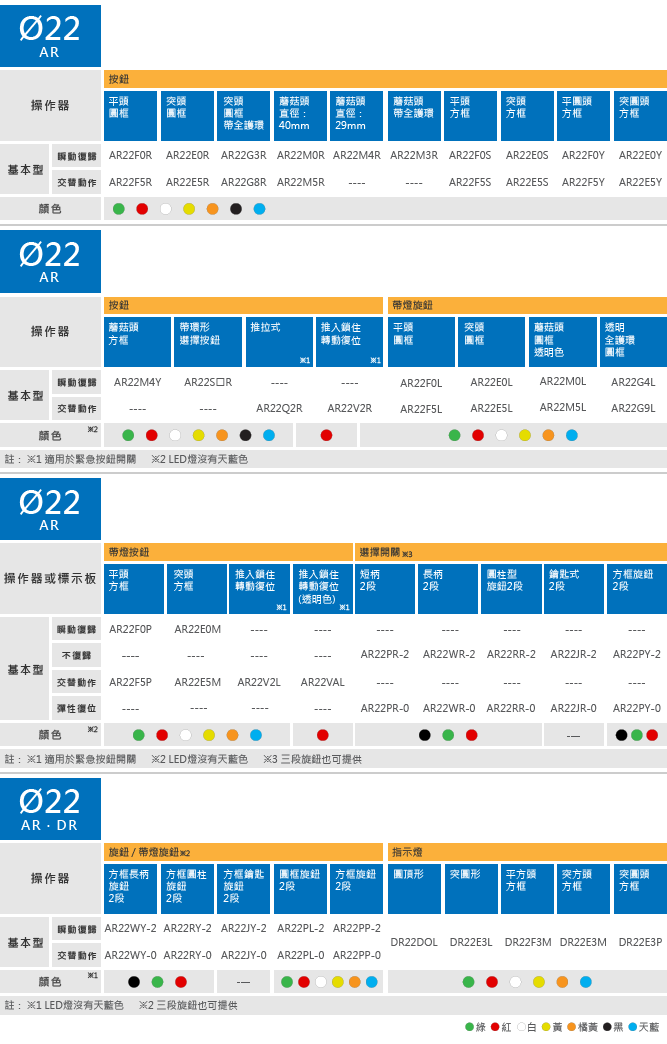
Task: Select the AR22JR-0 model code
Action: tap(574, 708)
